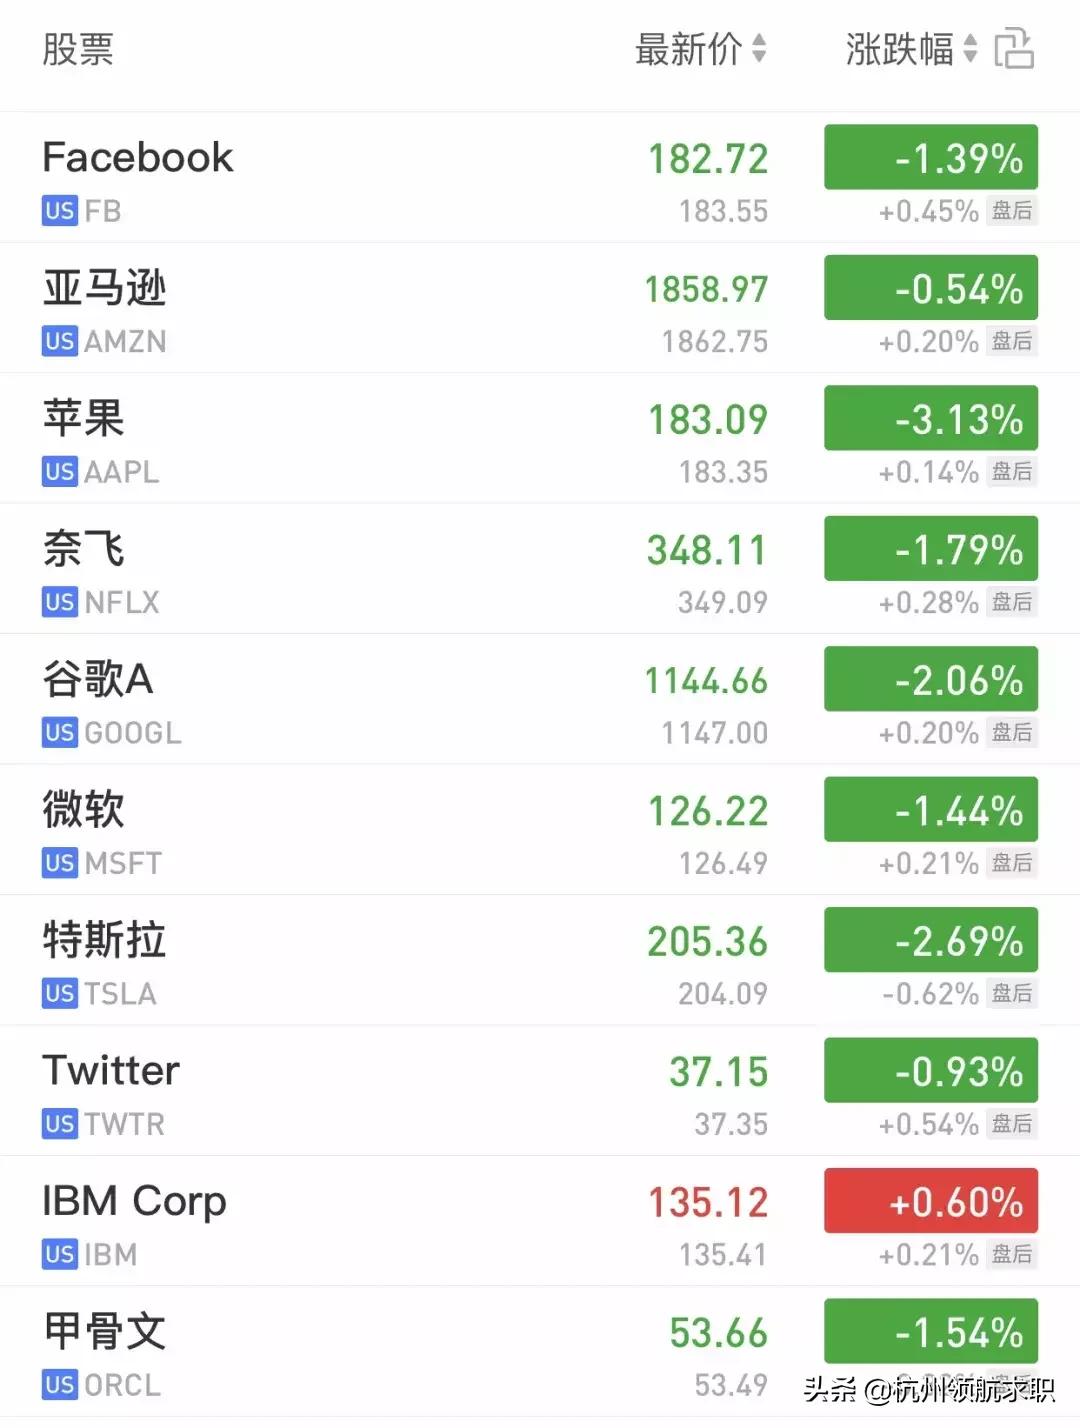Click the US badge next to AMZN
1080x1428 pixels.
pos(59,341)
